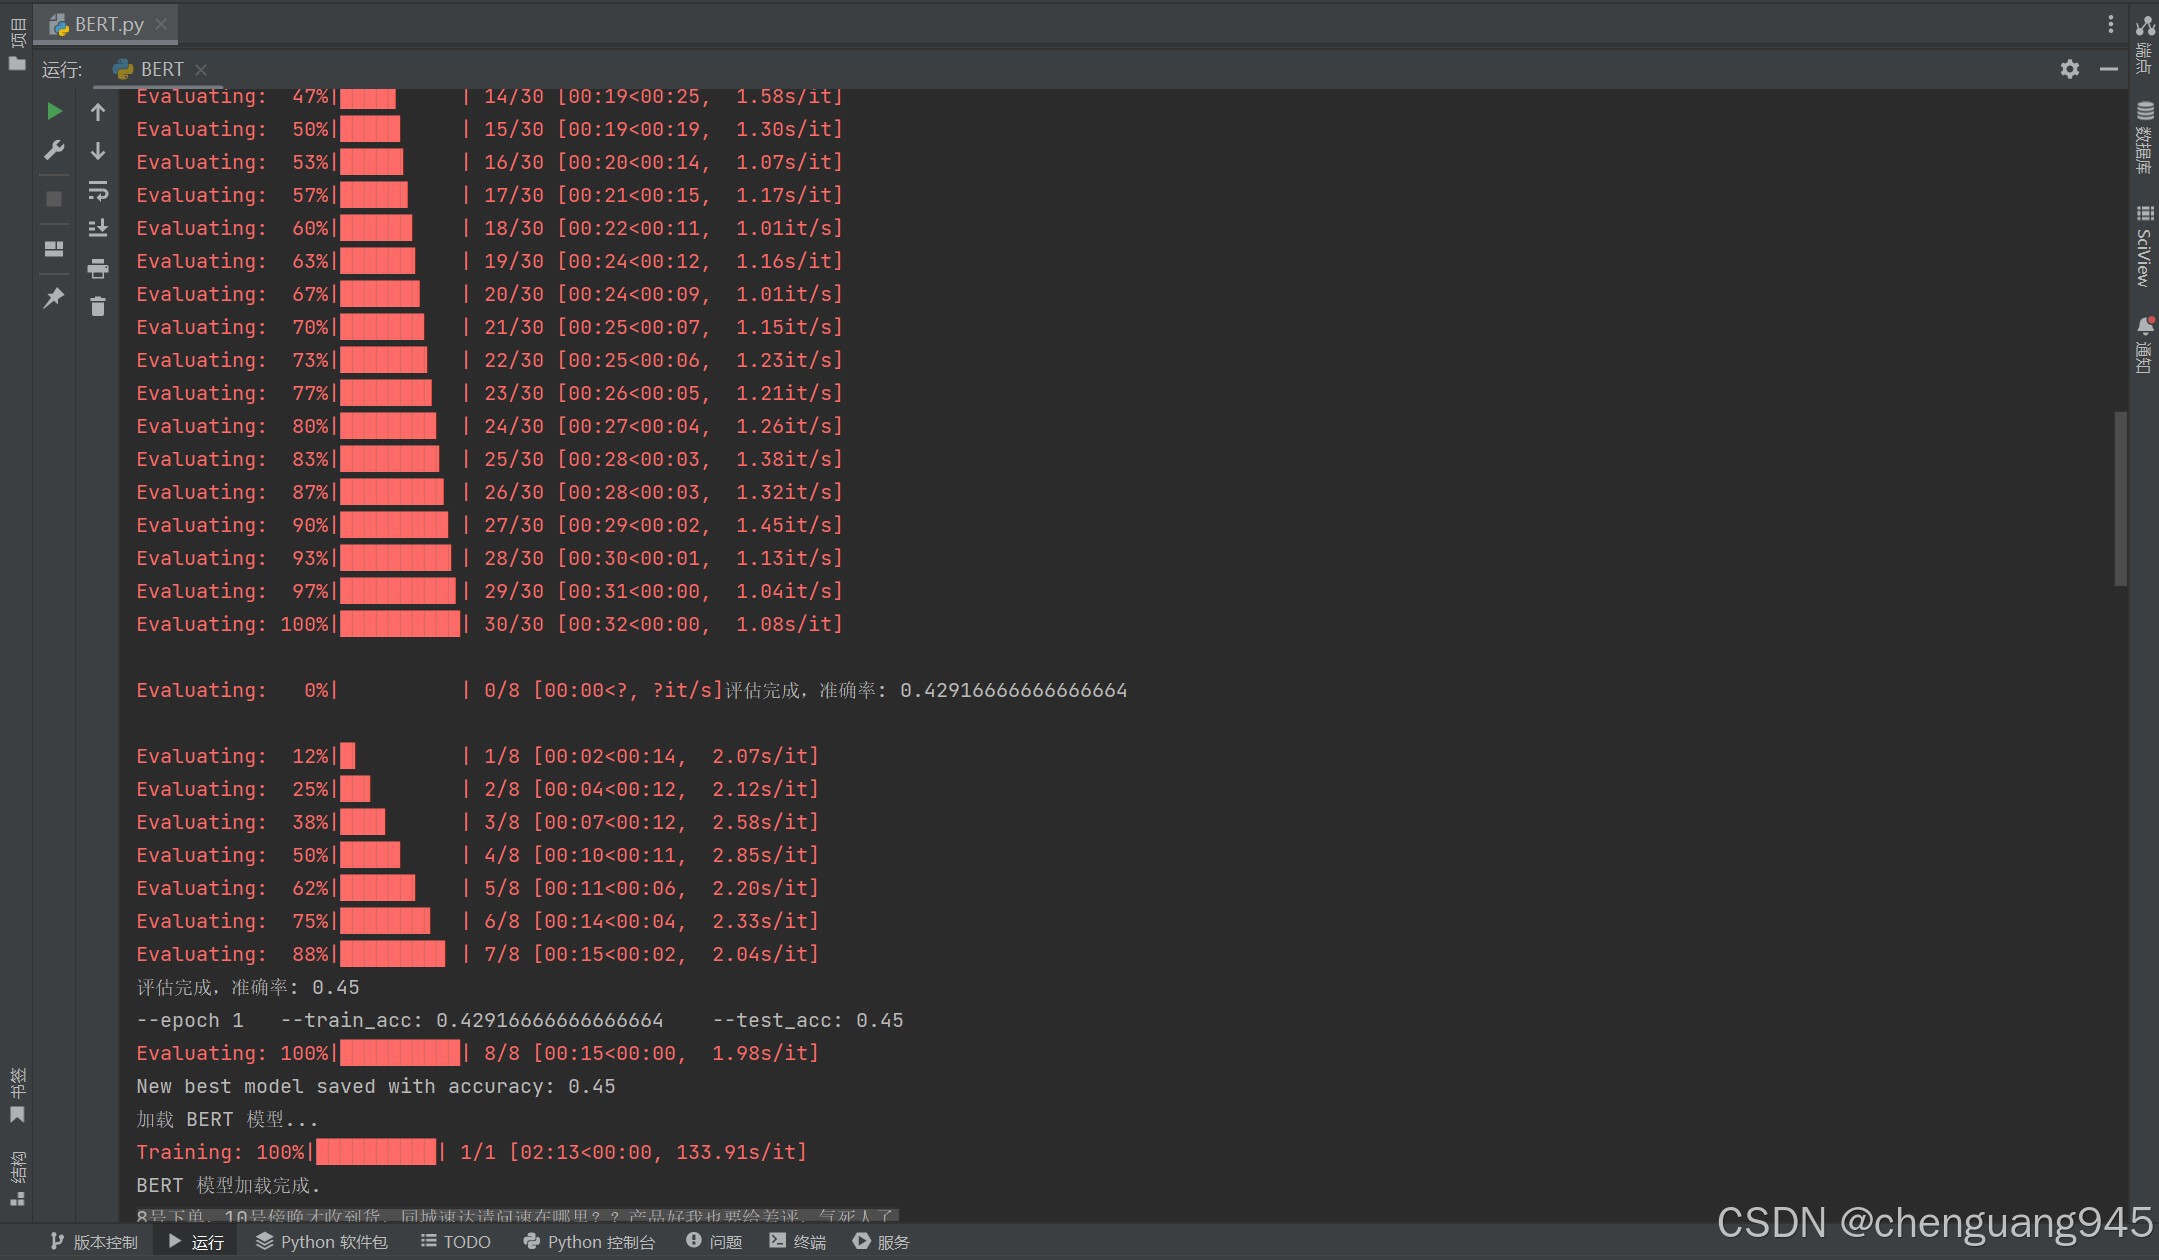Screen dimensions: 2159x1260
Task: Open the 终端 tool window
Action: click(798, 1242)
